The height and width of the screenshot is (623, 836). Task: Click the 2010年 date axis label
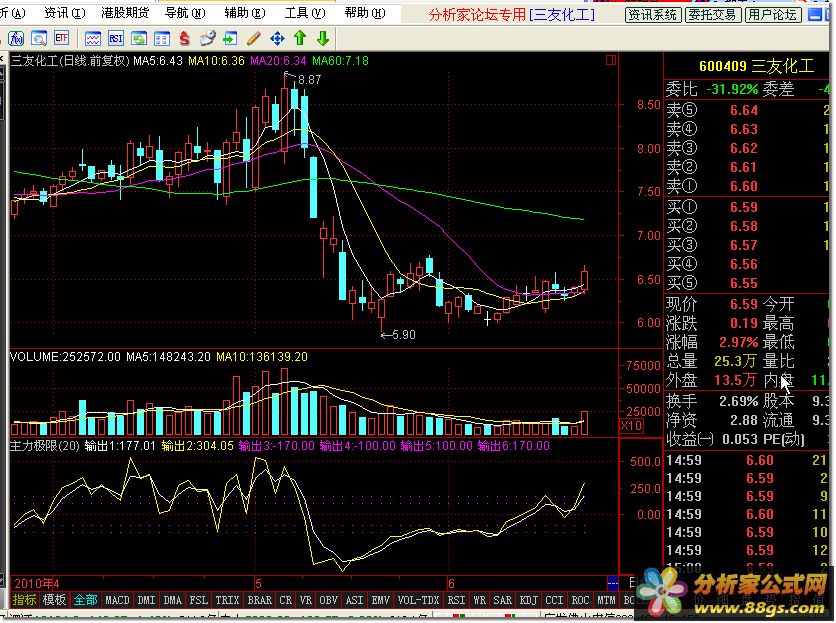click(x=36, y=583)
